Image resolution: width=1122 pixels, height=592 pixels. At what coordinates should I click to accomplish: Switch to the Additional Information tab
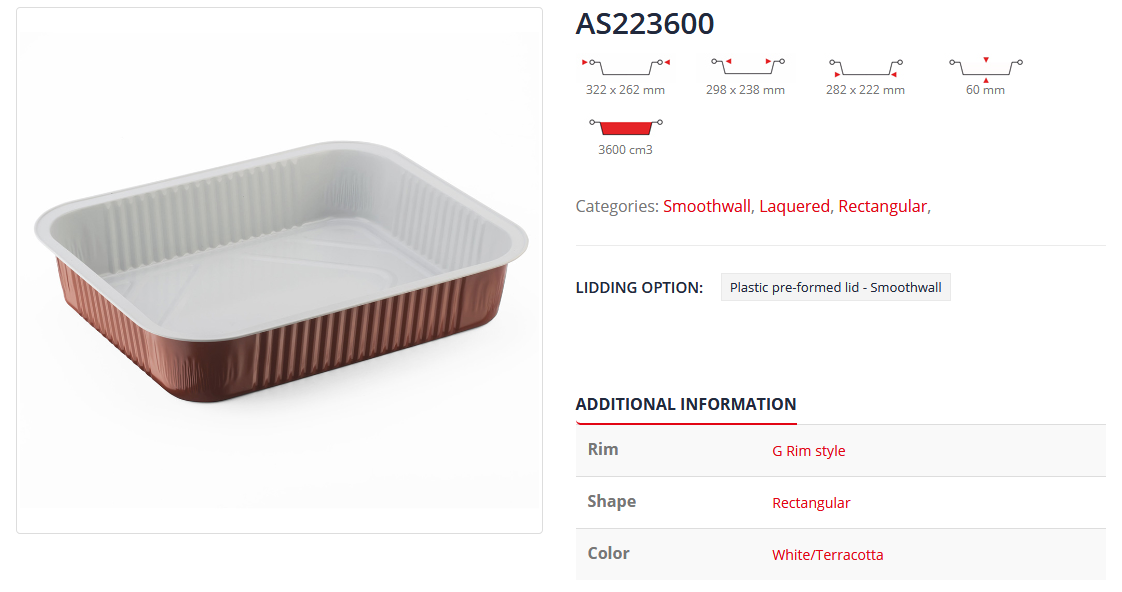click(x=686, y=404)
